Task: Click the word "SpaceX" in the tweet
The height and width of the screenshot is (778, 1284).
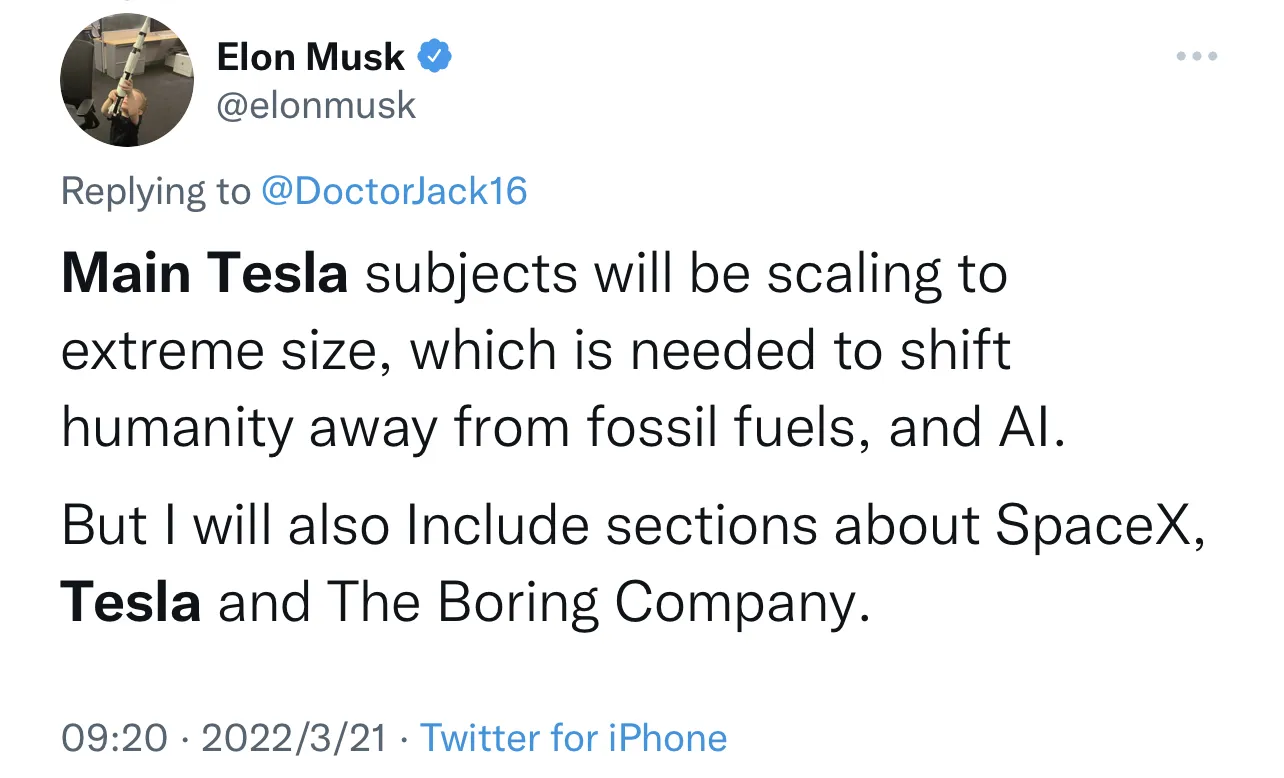Action: 1095,526
